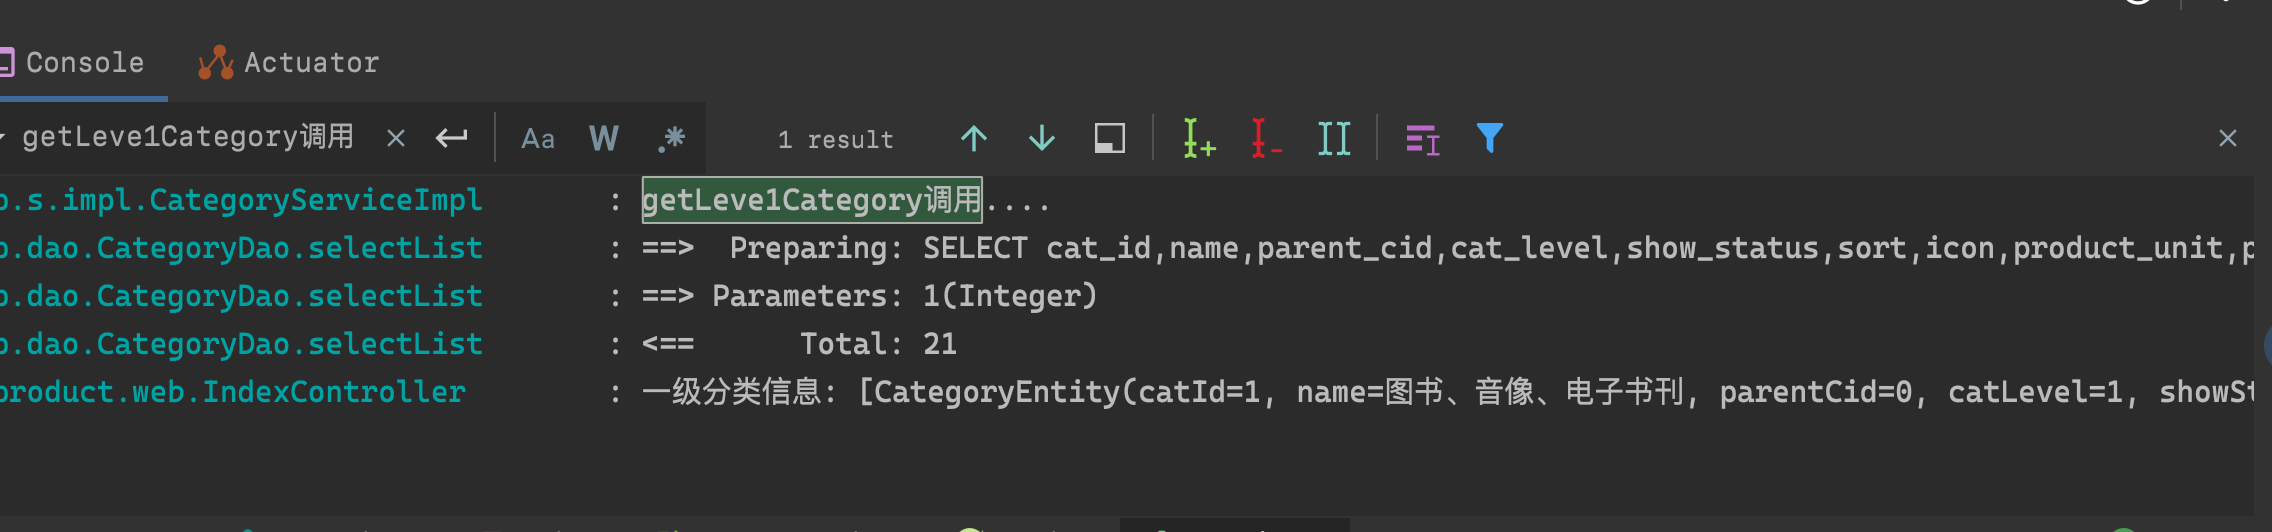The height and width of the screenshot is (532, 2272).
Task: Select all occurrences (double cursor icon)
Action: coord(1334,138)
